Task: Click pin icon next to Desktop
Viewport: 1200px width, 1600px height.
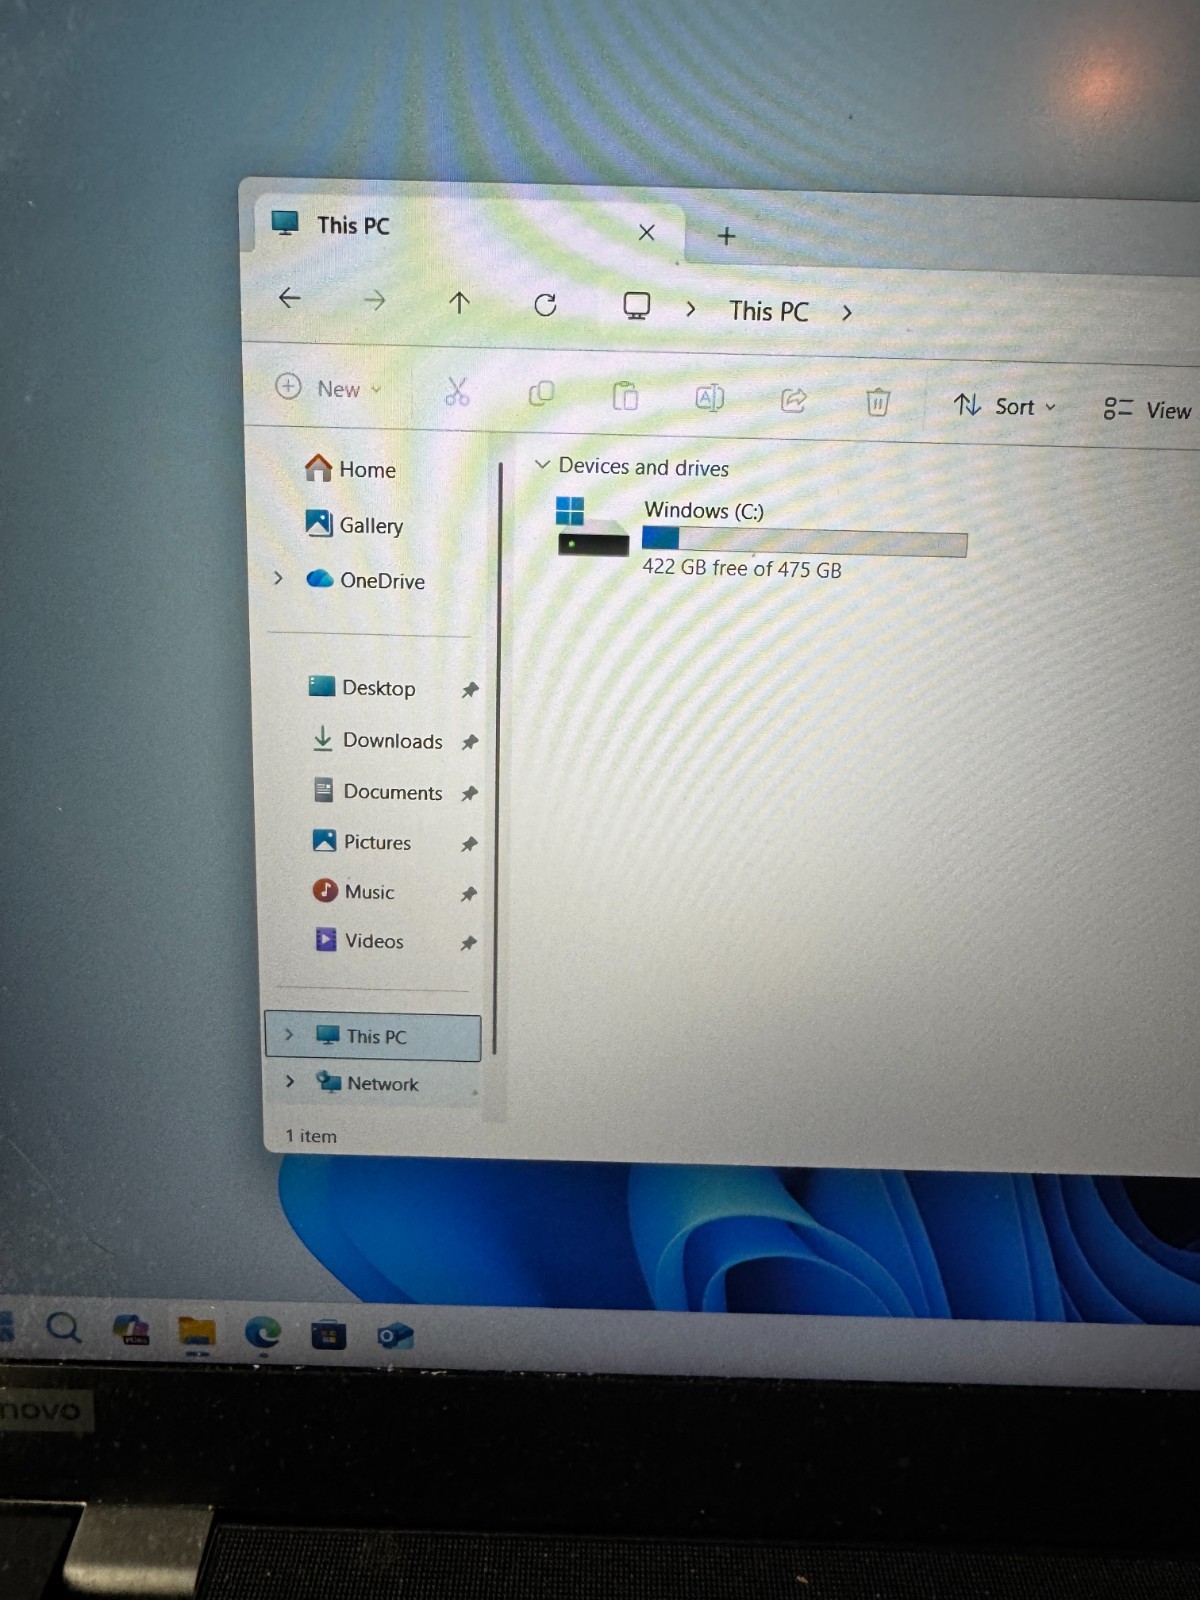Action: pos(470,690)
